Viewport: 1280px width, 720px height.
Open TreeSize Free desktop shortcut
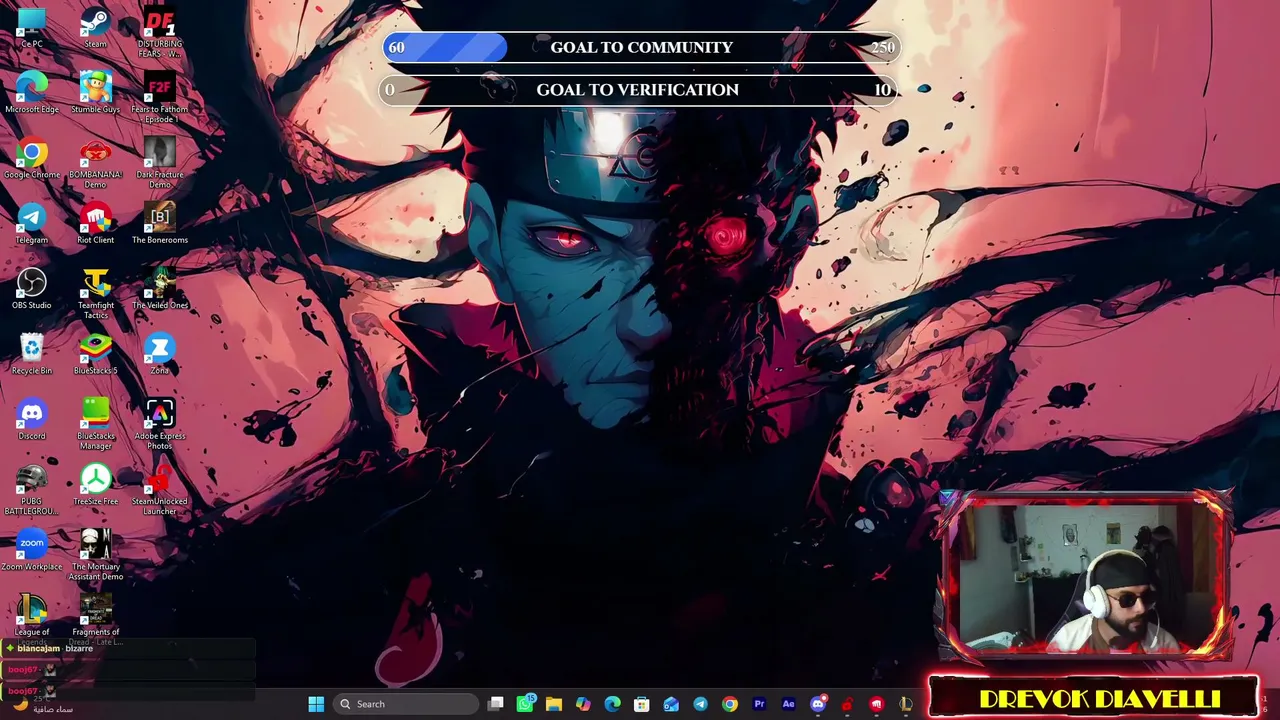click(95, 486)
